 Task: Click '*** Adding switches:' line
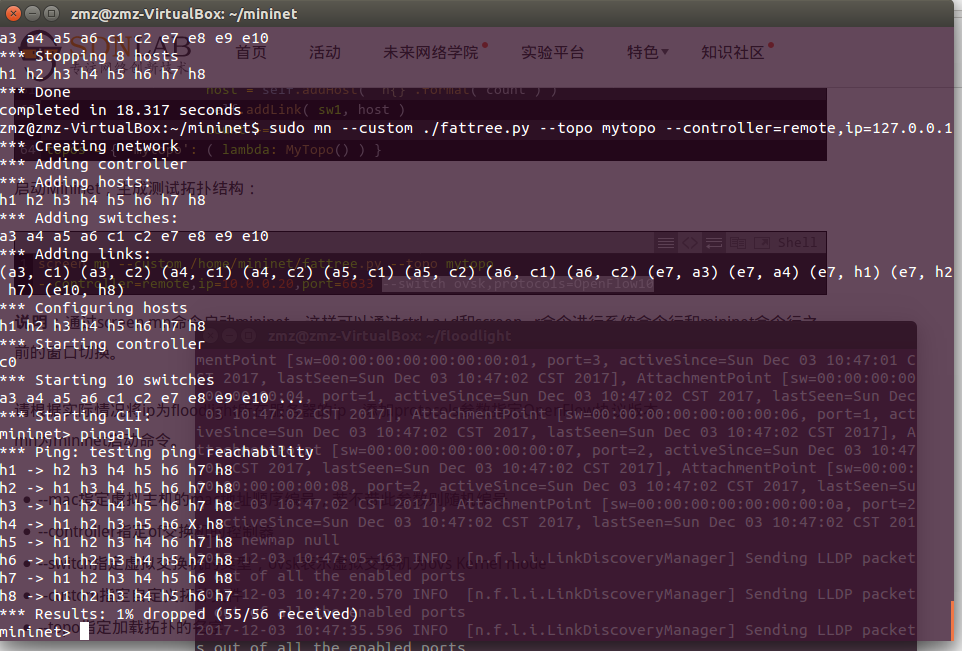pyautogui.click(x=89, y=218)
